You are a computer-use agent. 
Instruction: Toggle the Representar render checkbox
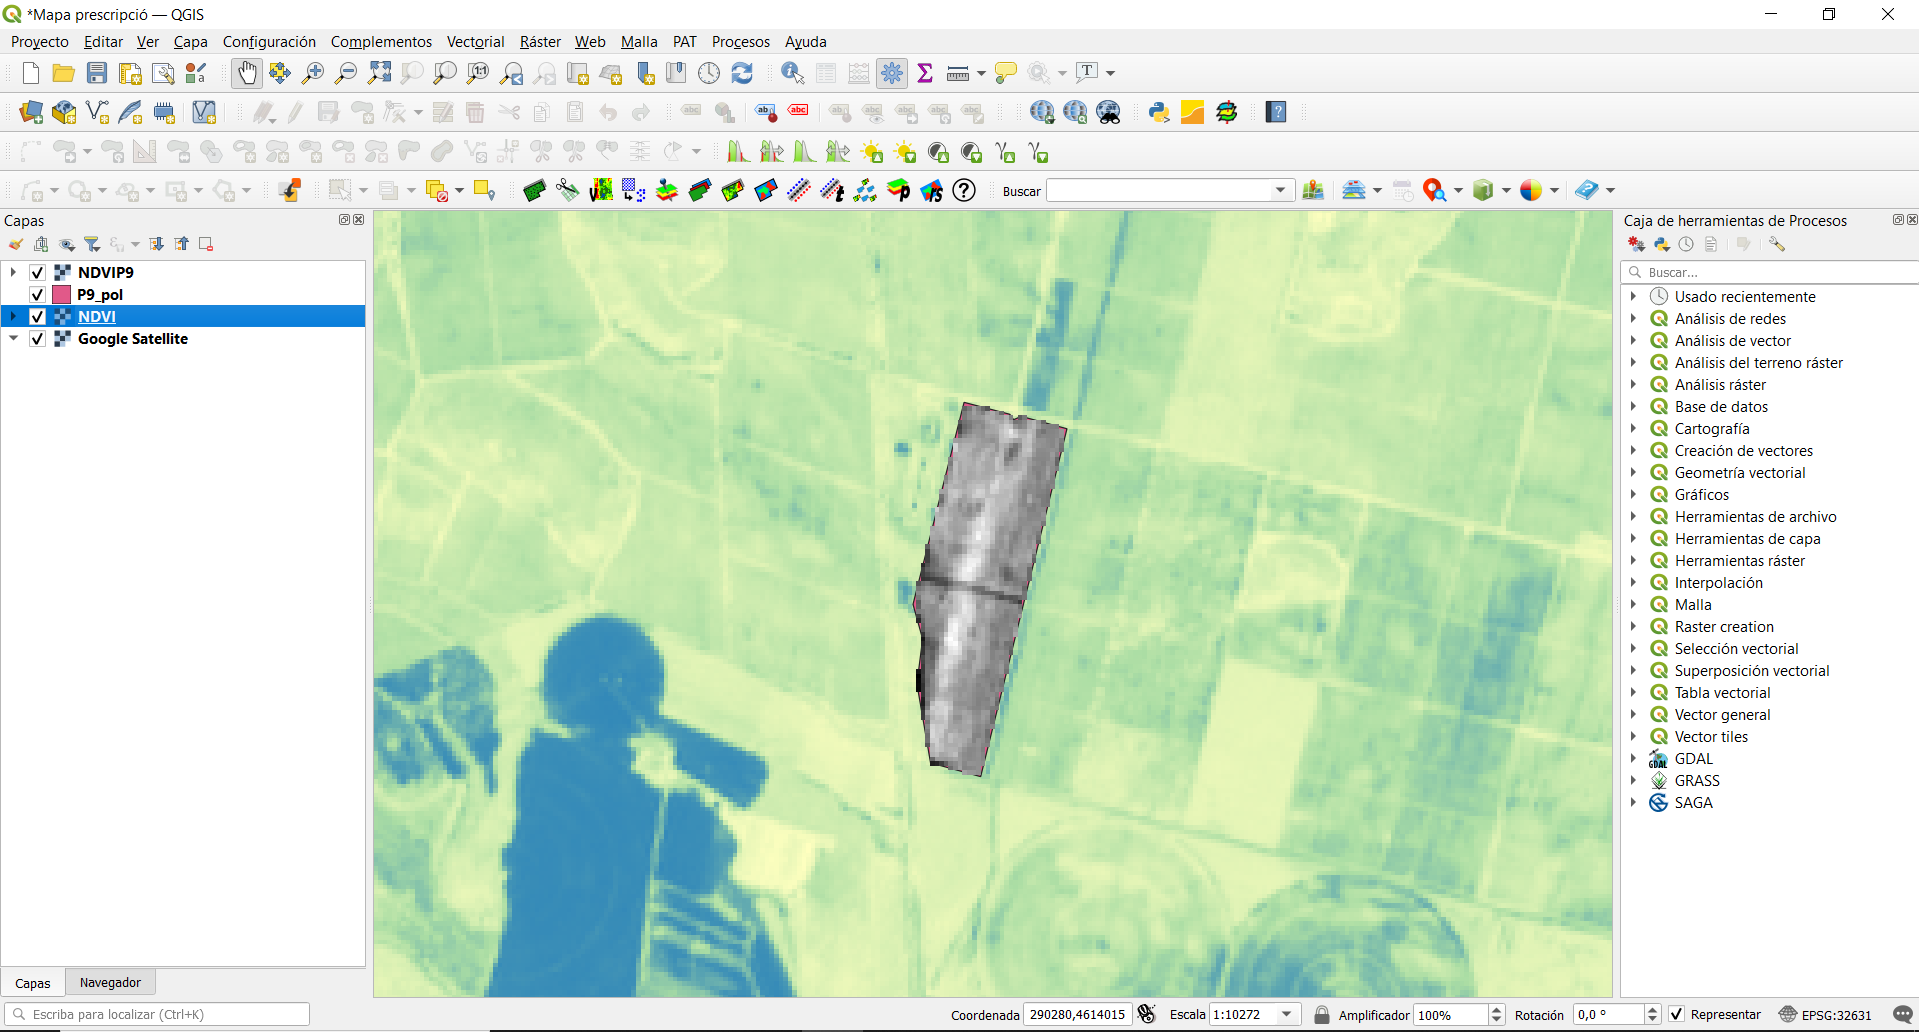[x=1677, y=1015]
